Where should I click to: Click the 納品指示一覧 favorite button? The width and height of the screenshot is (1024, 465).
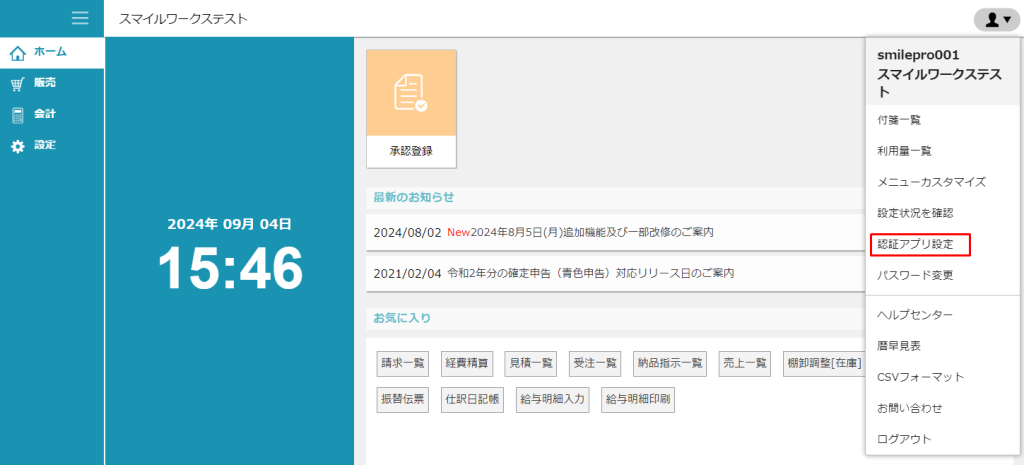click(670, 364)
